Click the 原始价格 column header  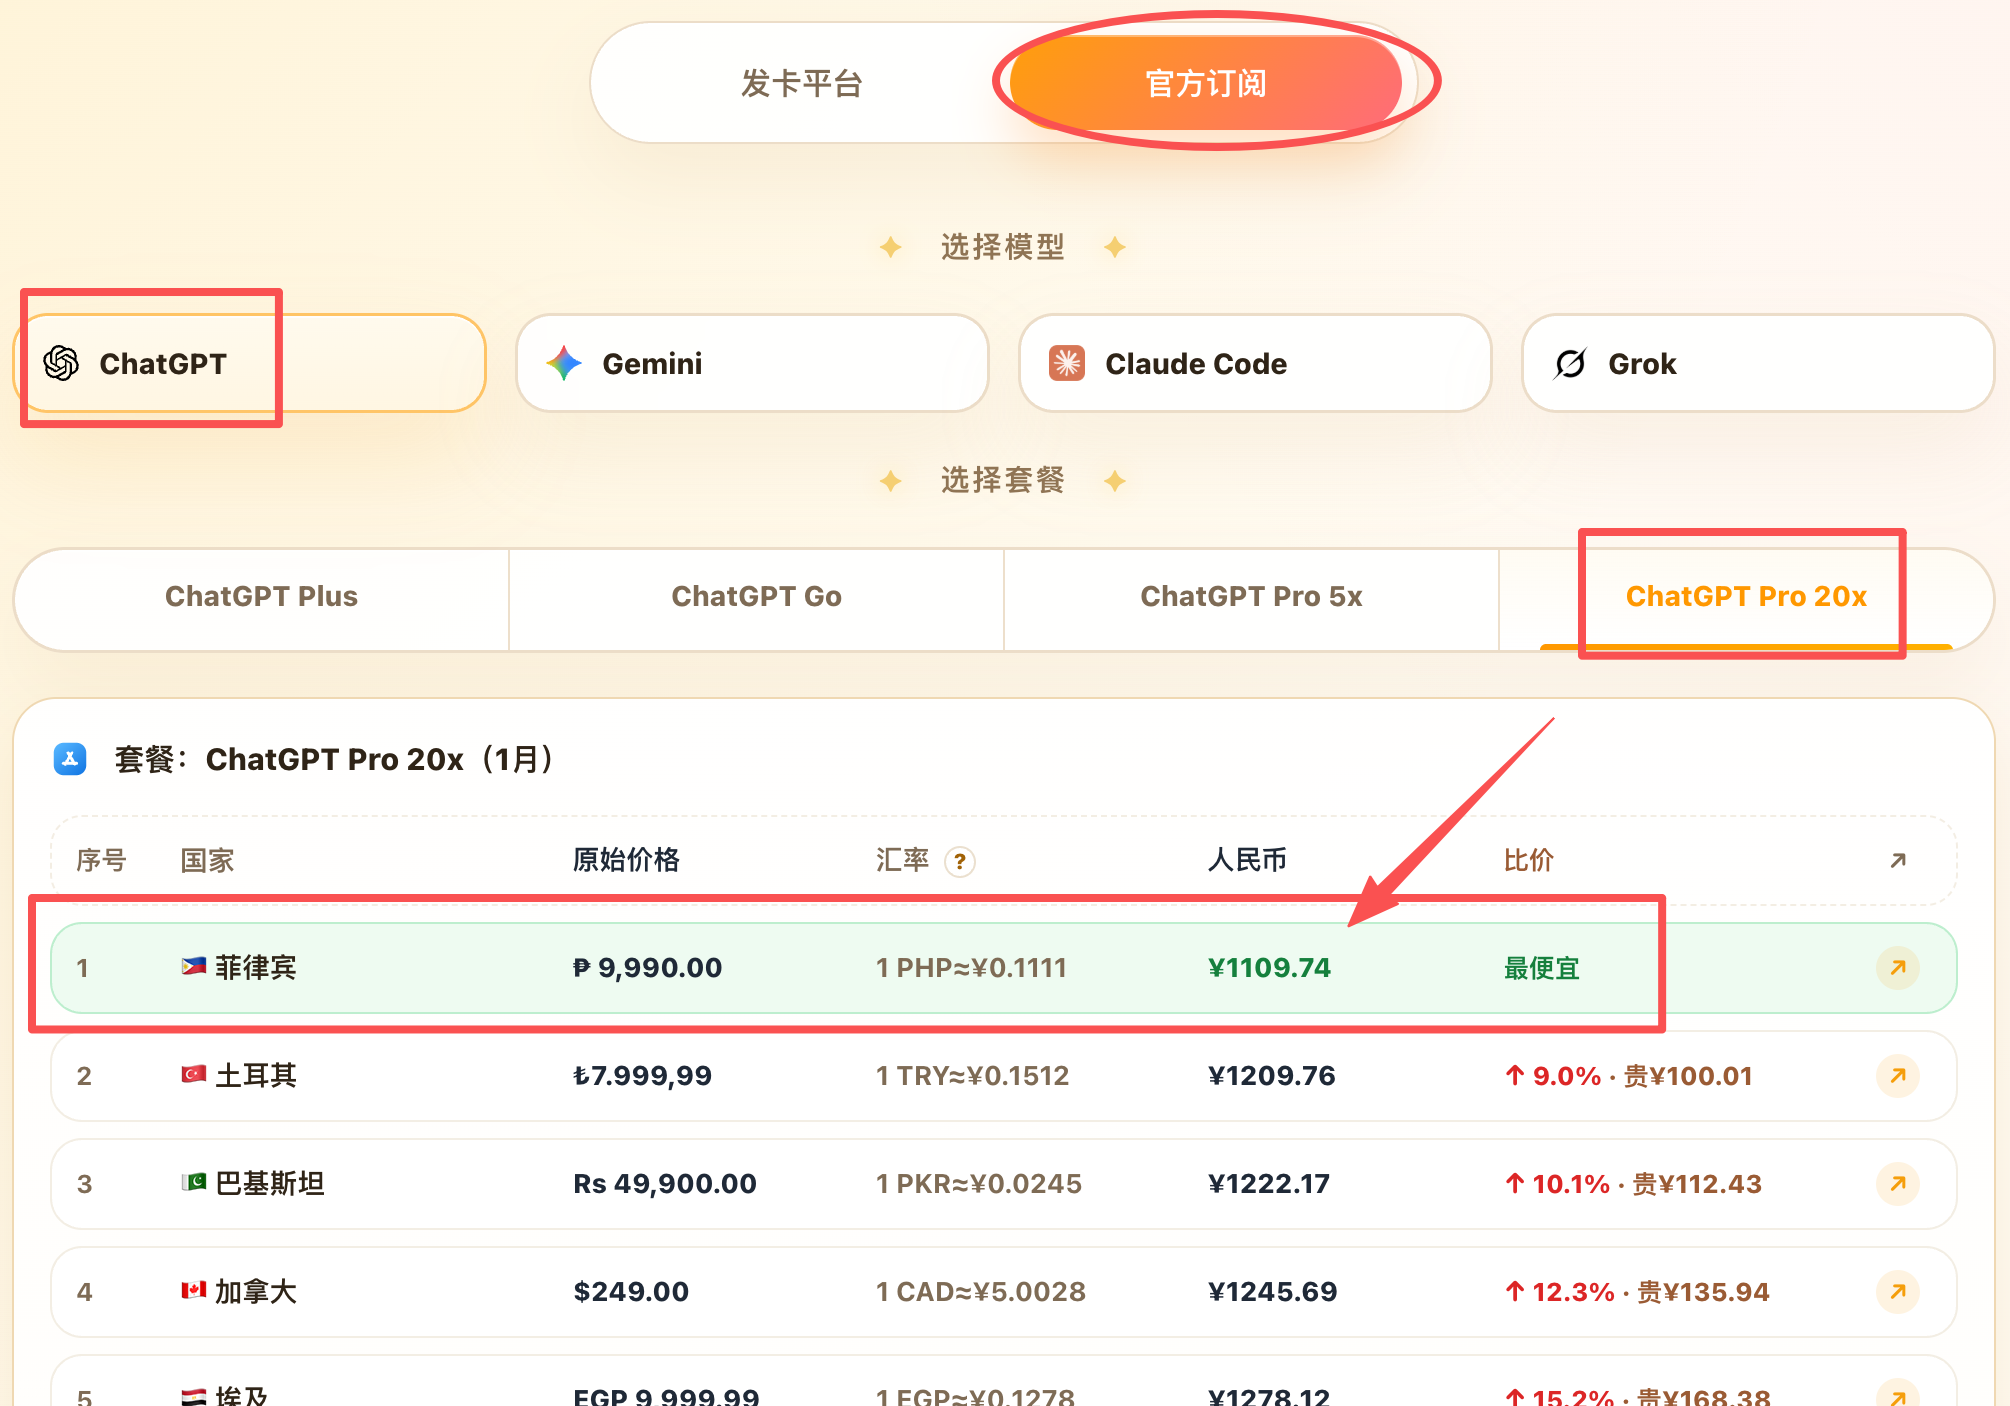coord(626,860)
